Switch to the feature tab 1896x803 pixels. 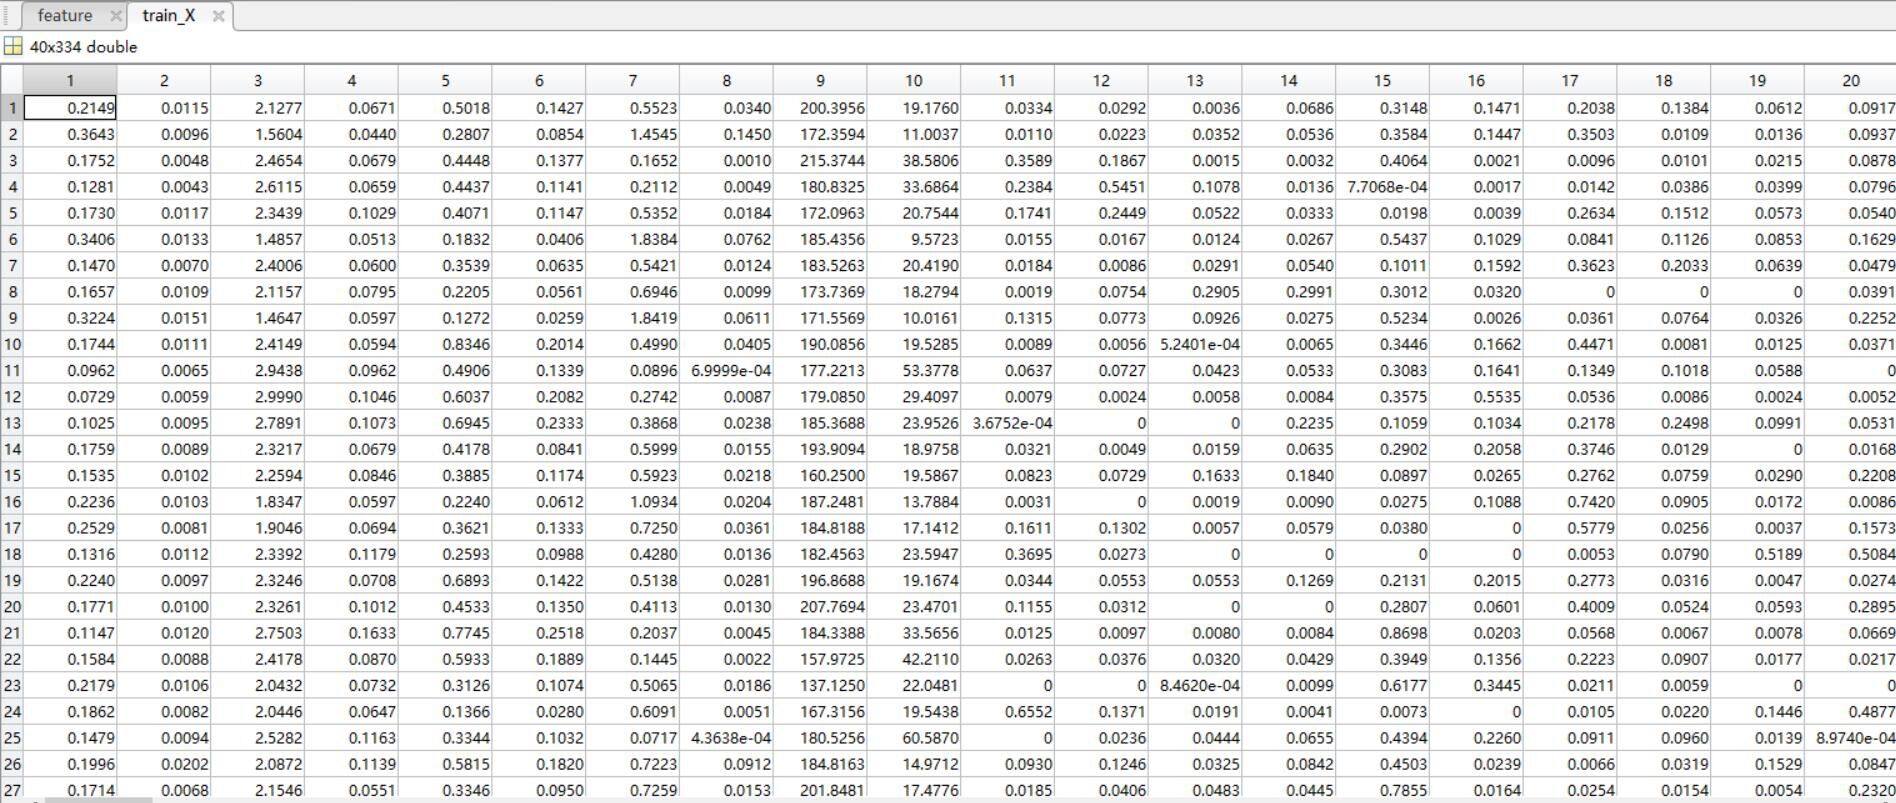65,16
